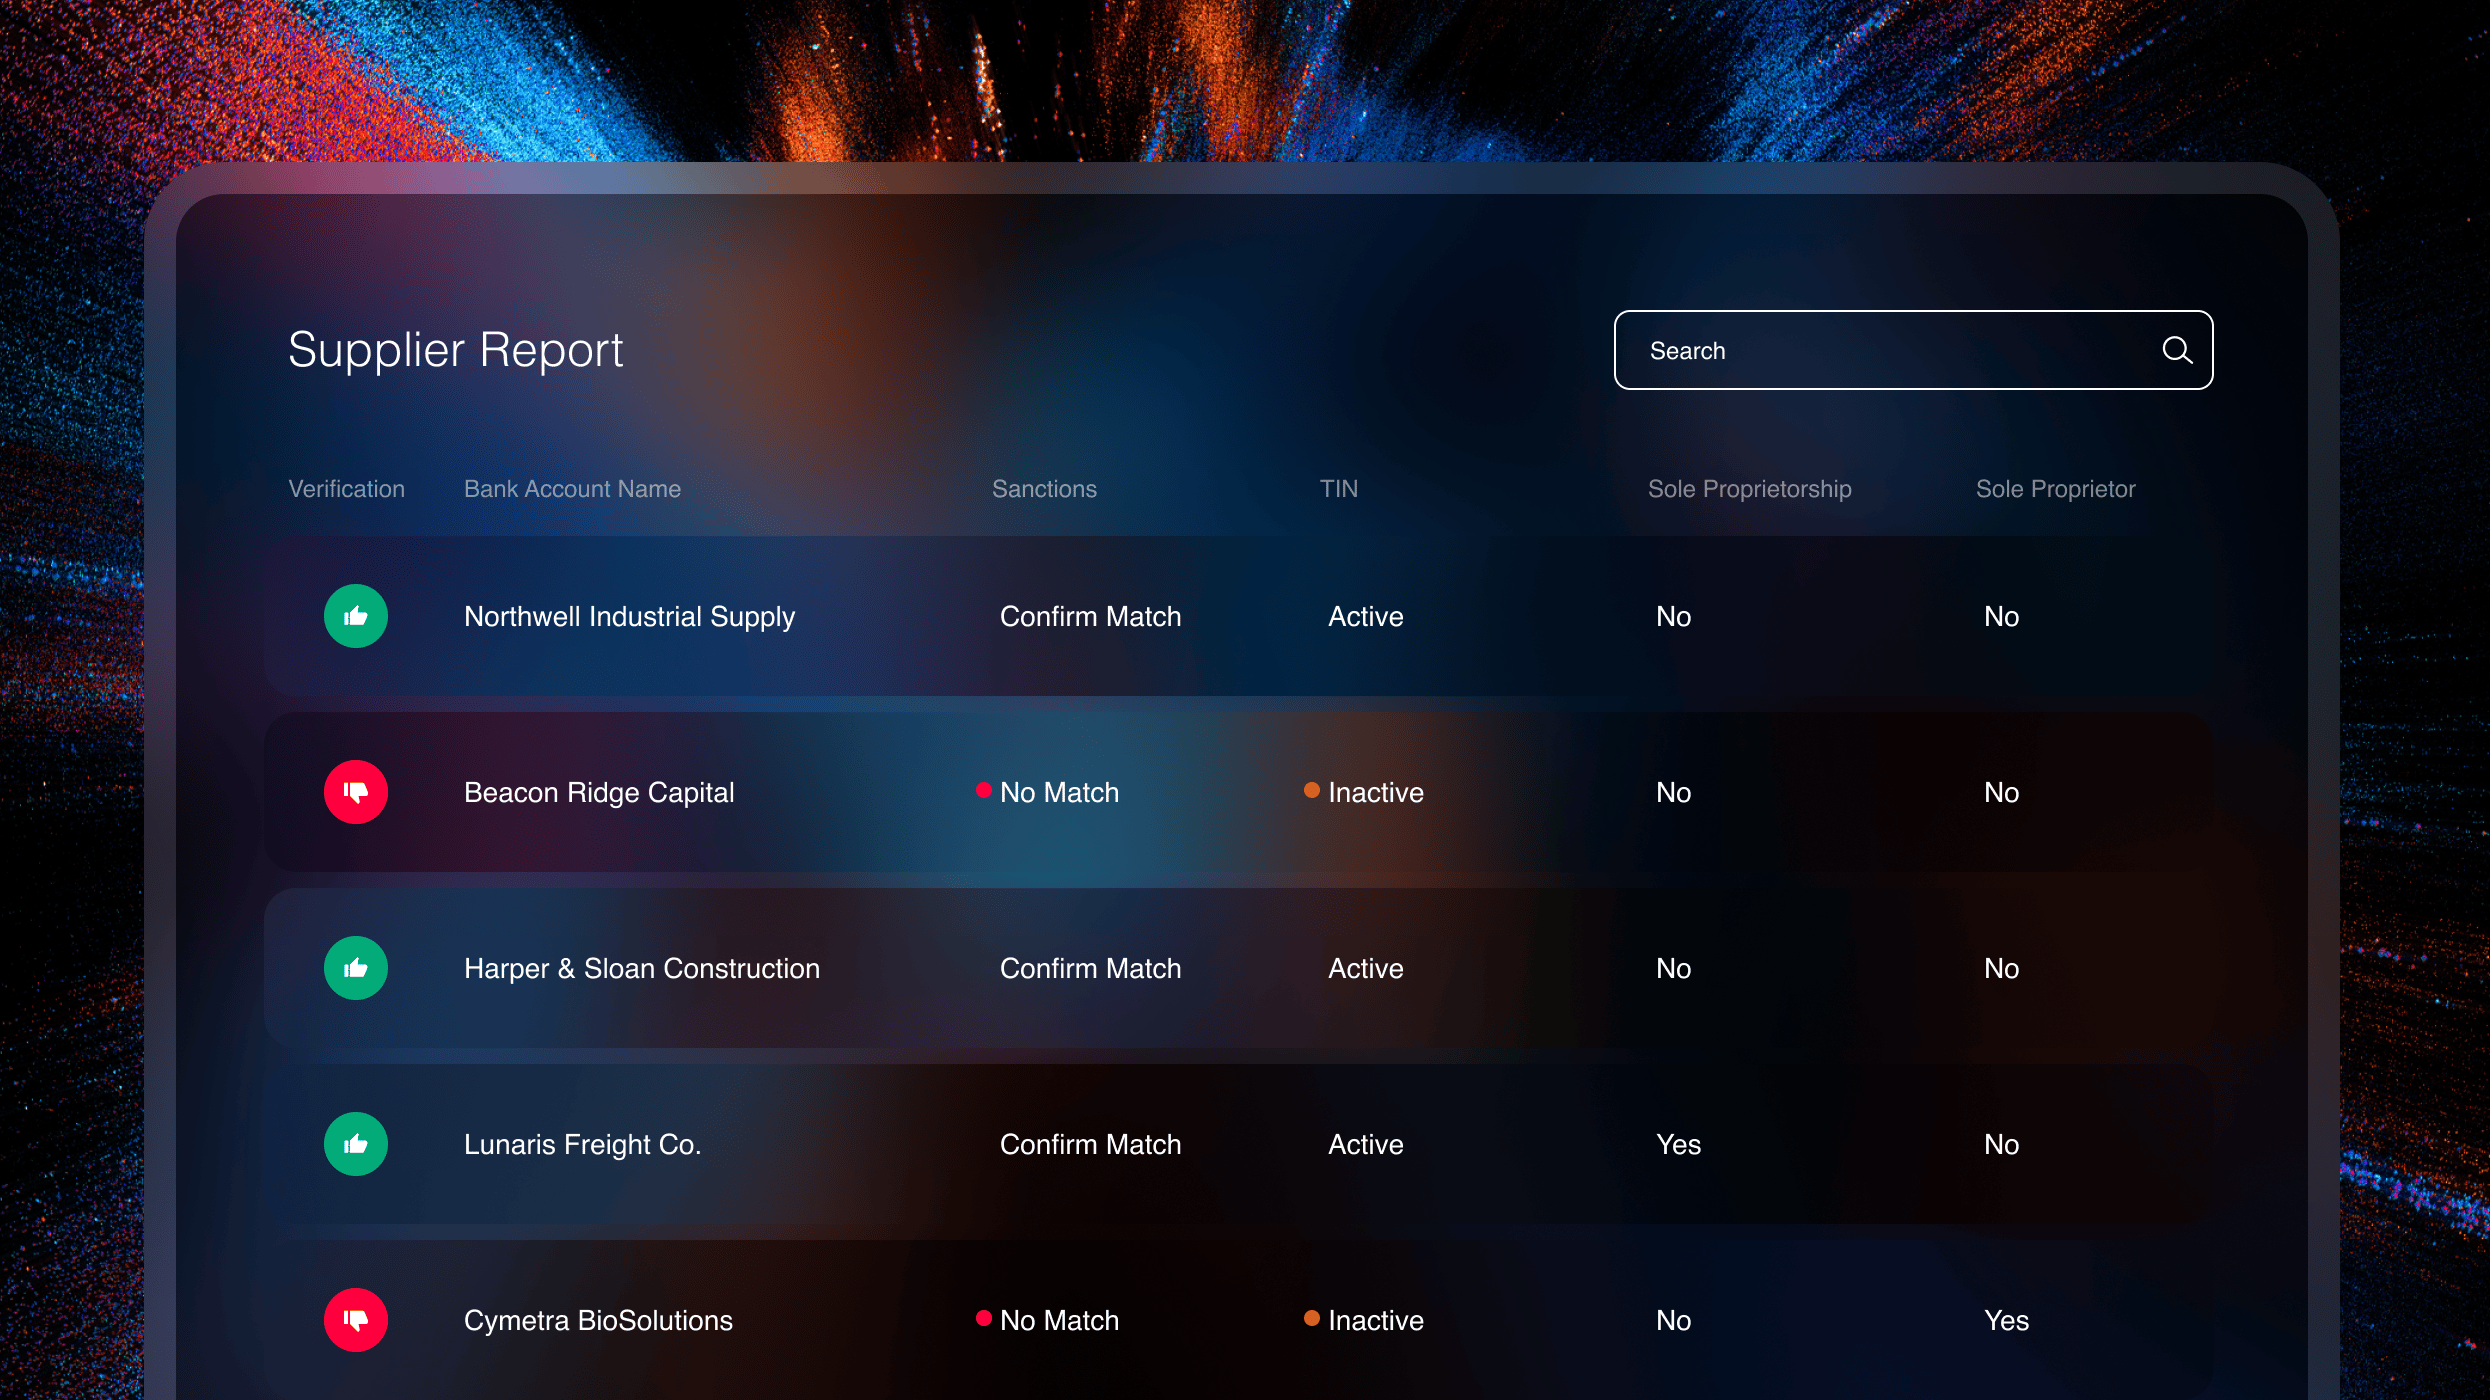Click No under Sole Proprietorship for Northwell

[x=1674, y=616]
